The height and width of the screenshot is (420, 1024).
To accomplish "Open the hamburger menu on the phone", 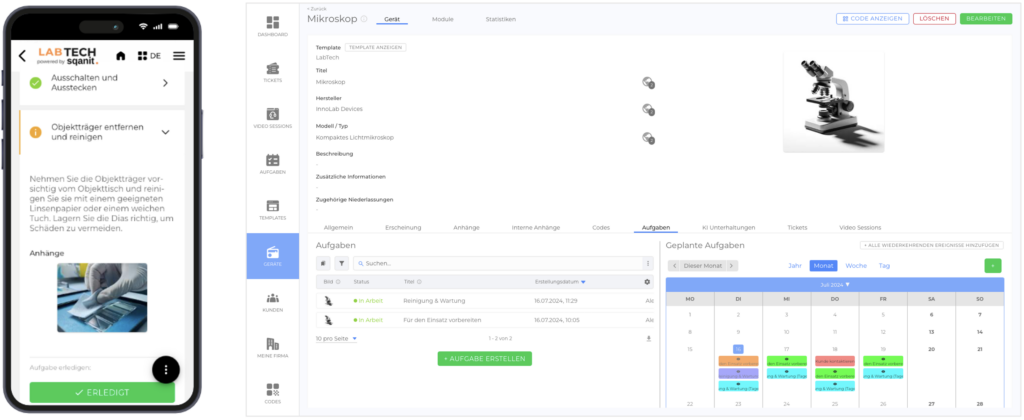I will [179, 56].
